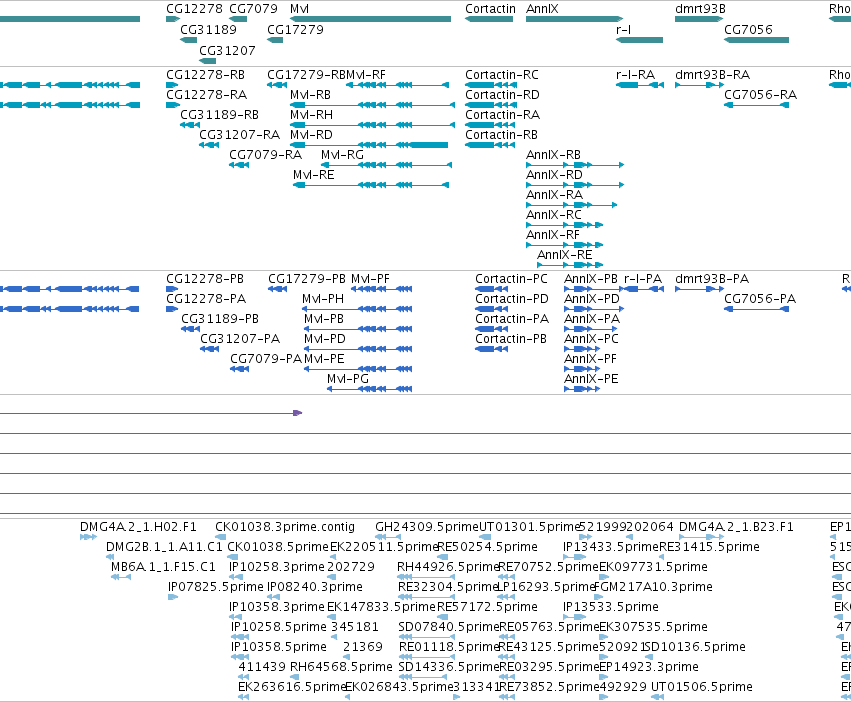Select the CG7056 gene bar
Image resolution: width=851 pixels, height=702 pixels.
coord(756,40)
